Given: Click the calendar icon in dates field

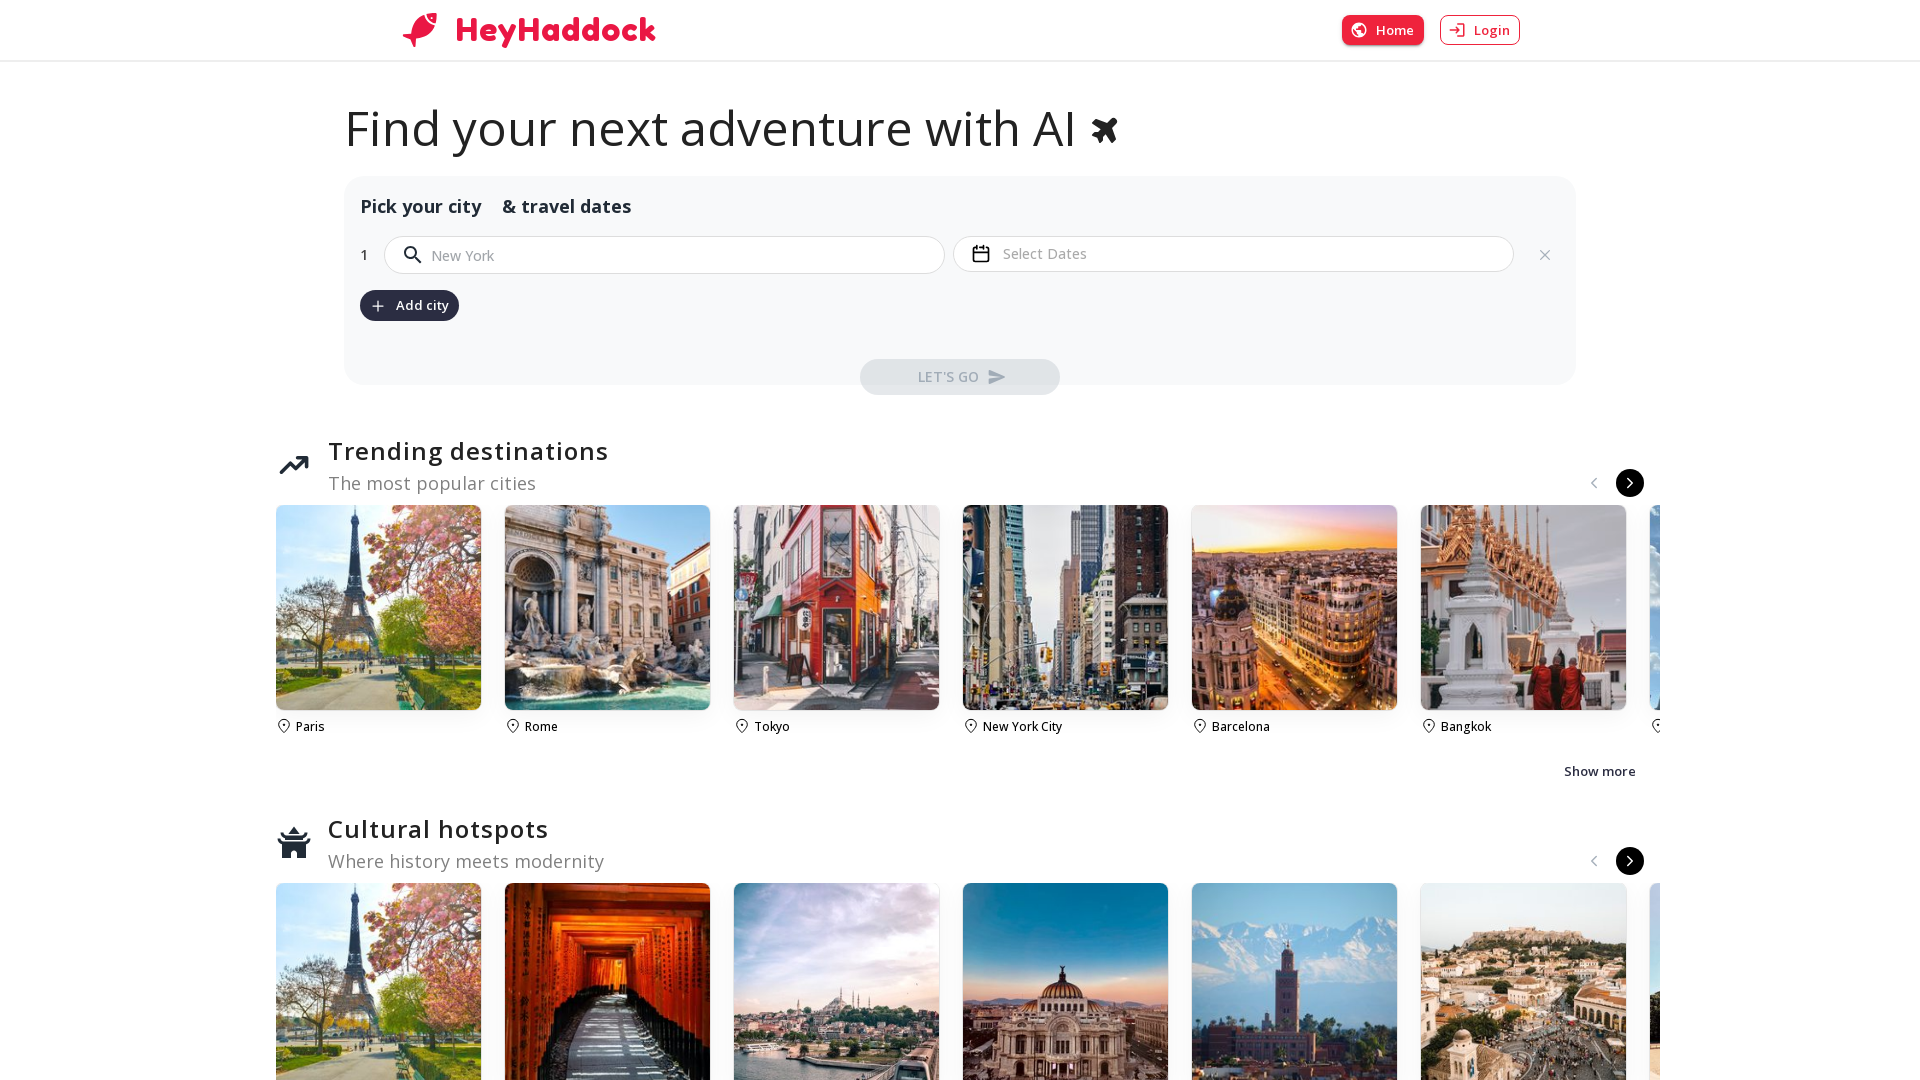Looking at the screenshot, I should click(981, 254).
